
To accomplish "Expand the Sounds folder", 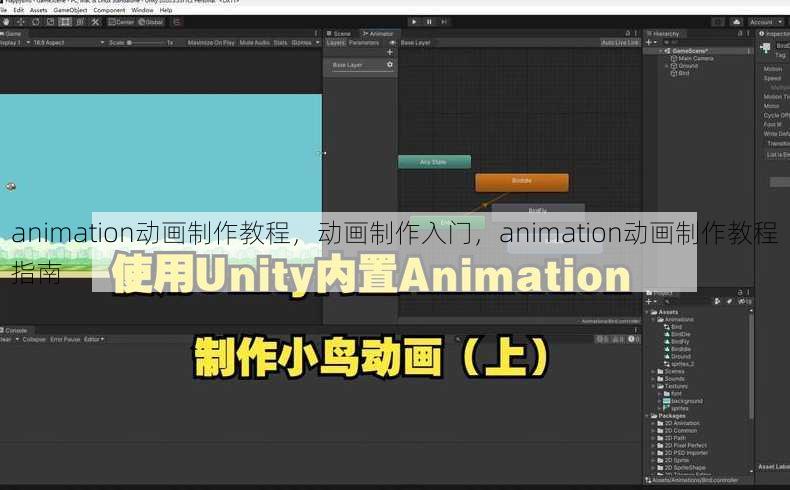I will click(x=654, y=379).
